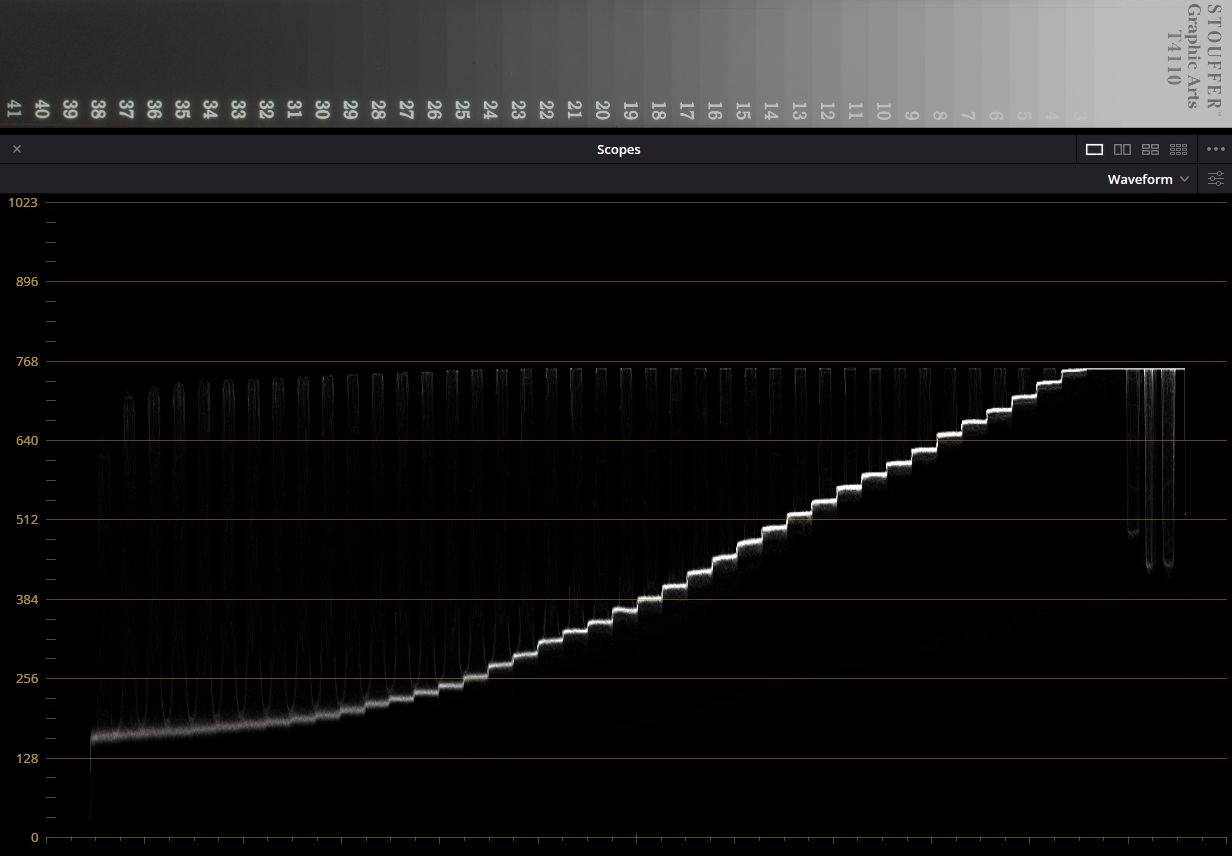Click step number 30 on the wedge
The width and height of the screenshot is (1232, 856).
pos(322,110)
